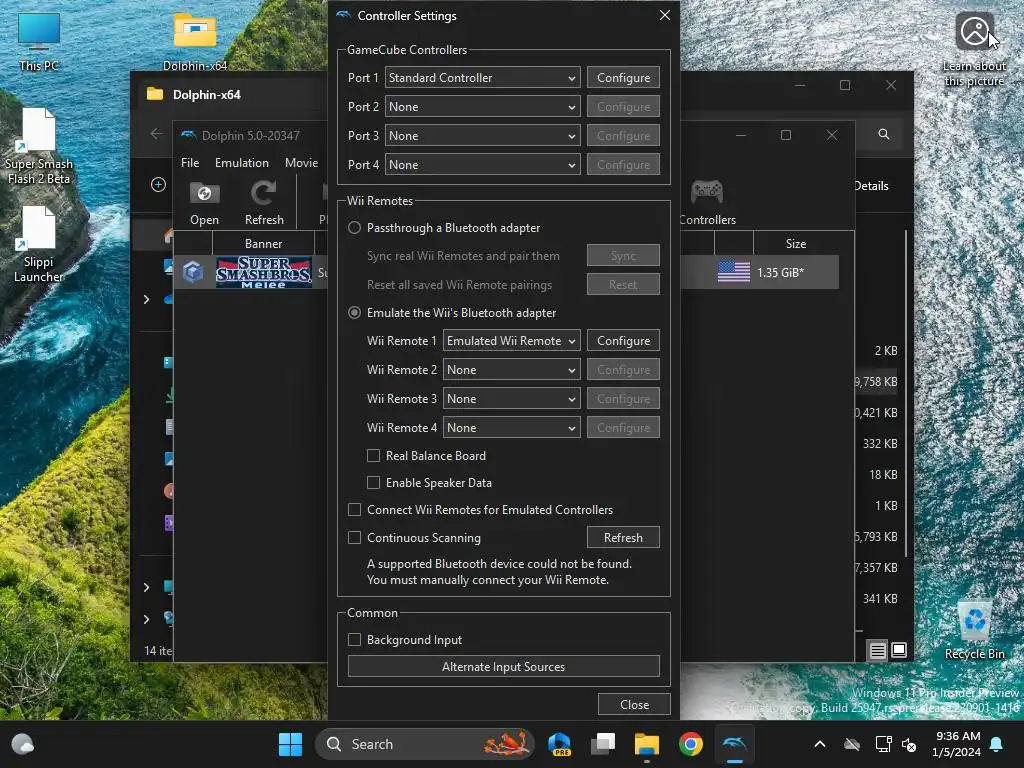Open Alternate Input Sources
The width and height of the screenshot is (1024, 768).
click(x=504, y=667)
